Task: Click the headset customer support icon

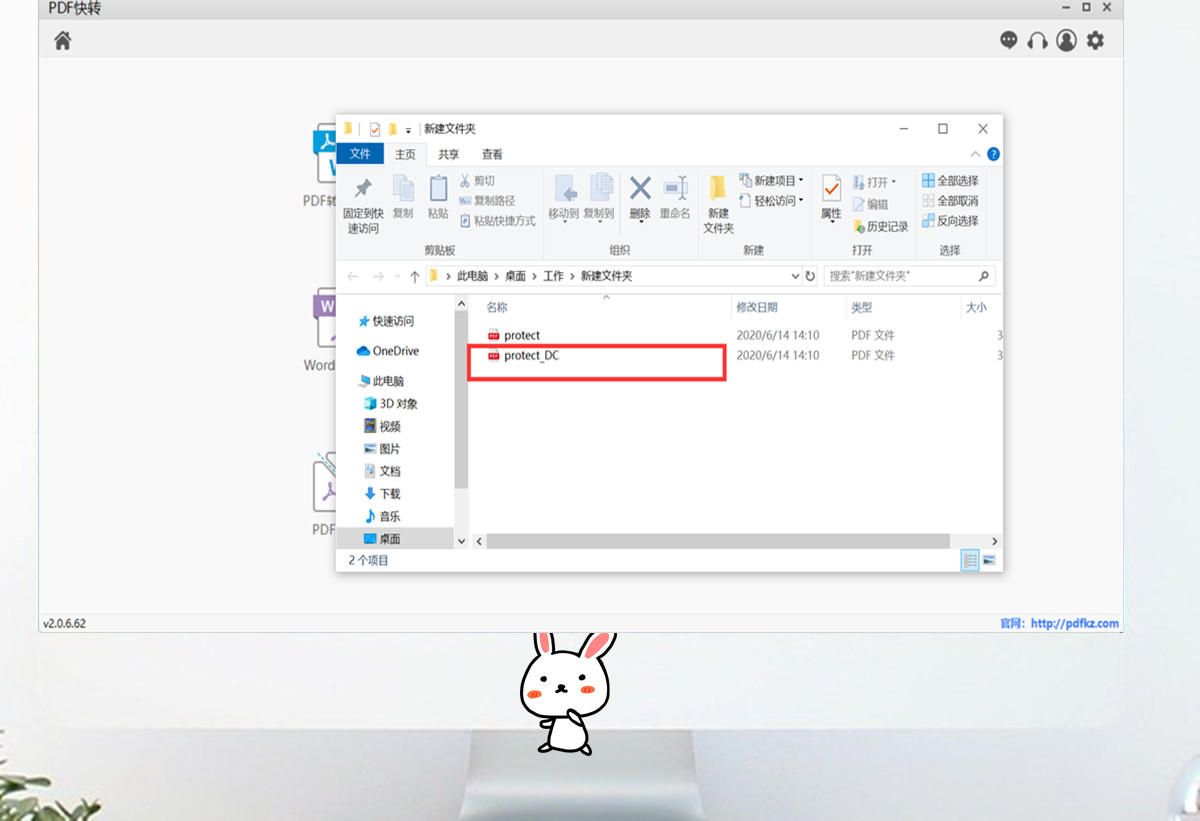Action: (1037, 40)
